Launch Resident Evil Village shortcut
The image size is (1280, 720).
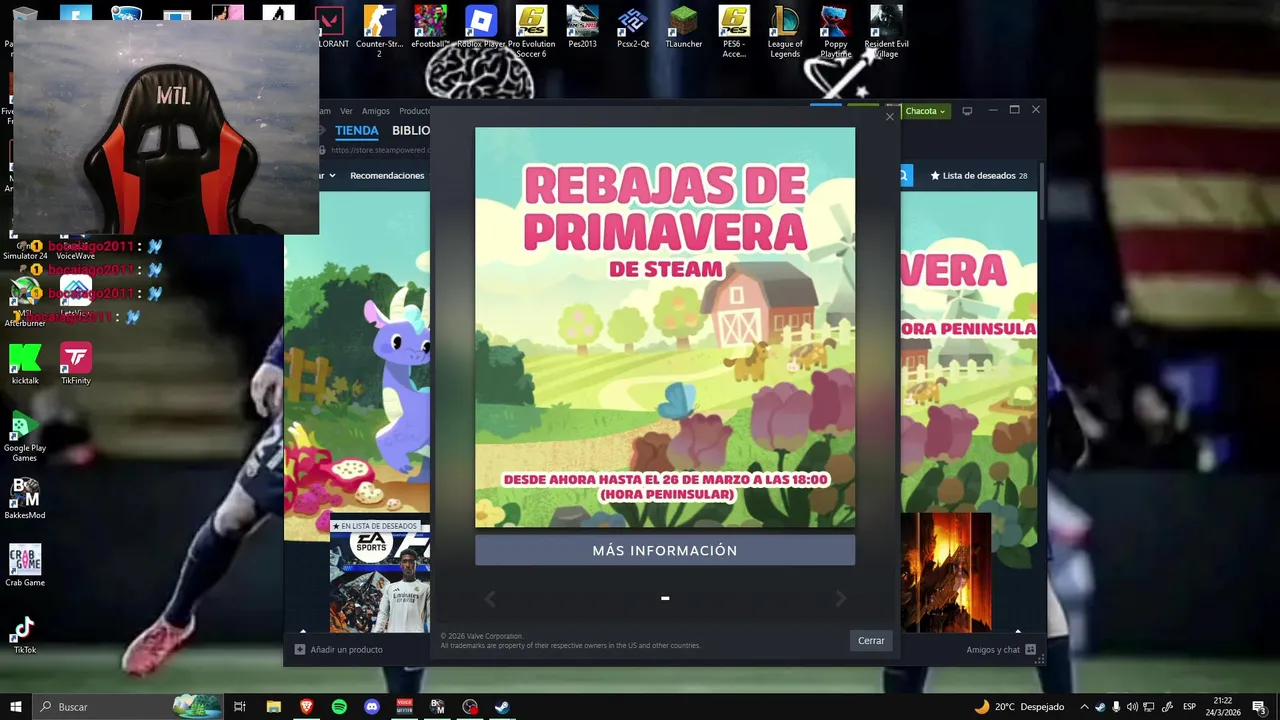pyautogui.click(x=886, y=31)
